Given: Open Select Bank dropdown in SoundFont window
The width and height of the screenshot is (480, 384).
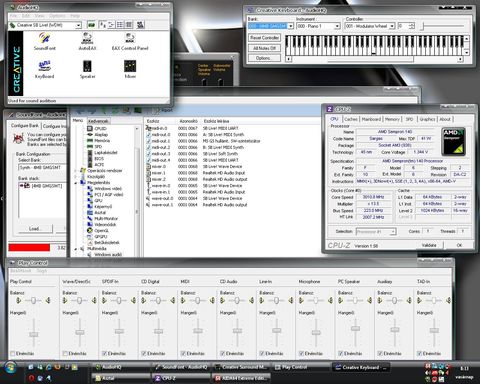Looking at the screenshot, I should [x=42, y=168].
